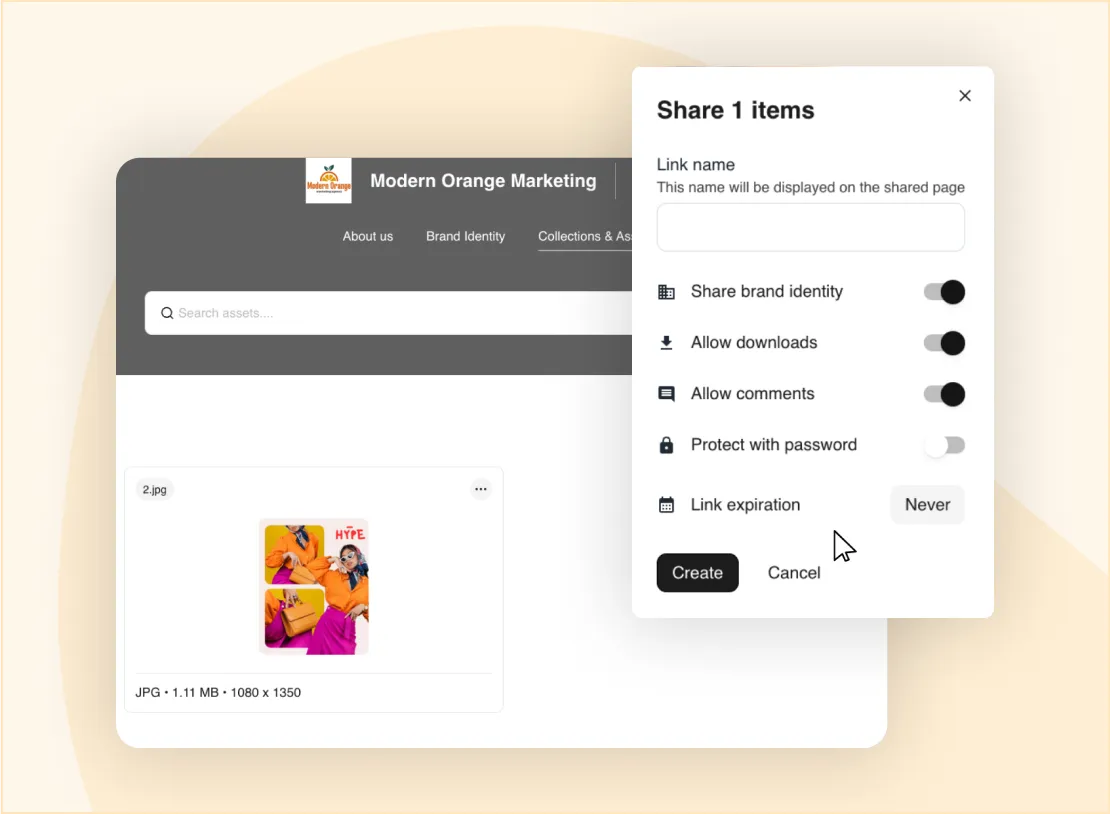This screenshot has width=1110, height=814.
Task: Click the search magnifier icon
Action: pyautogui.click(x=167, y=313)
